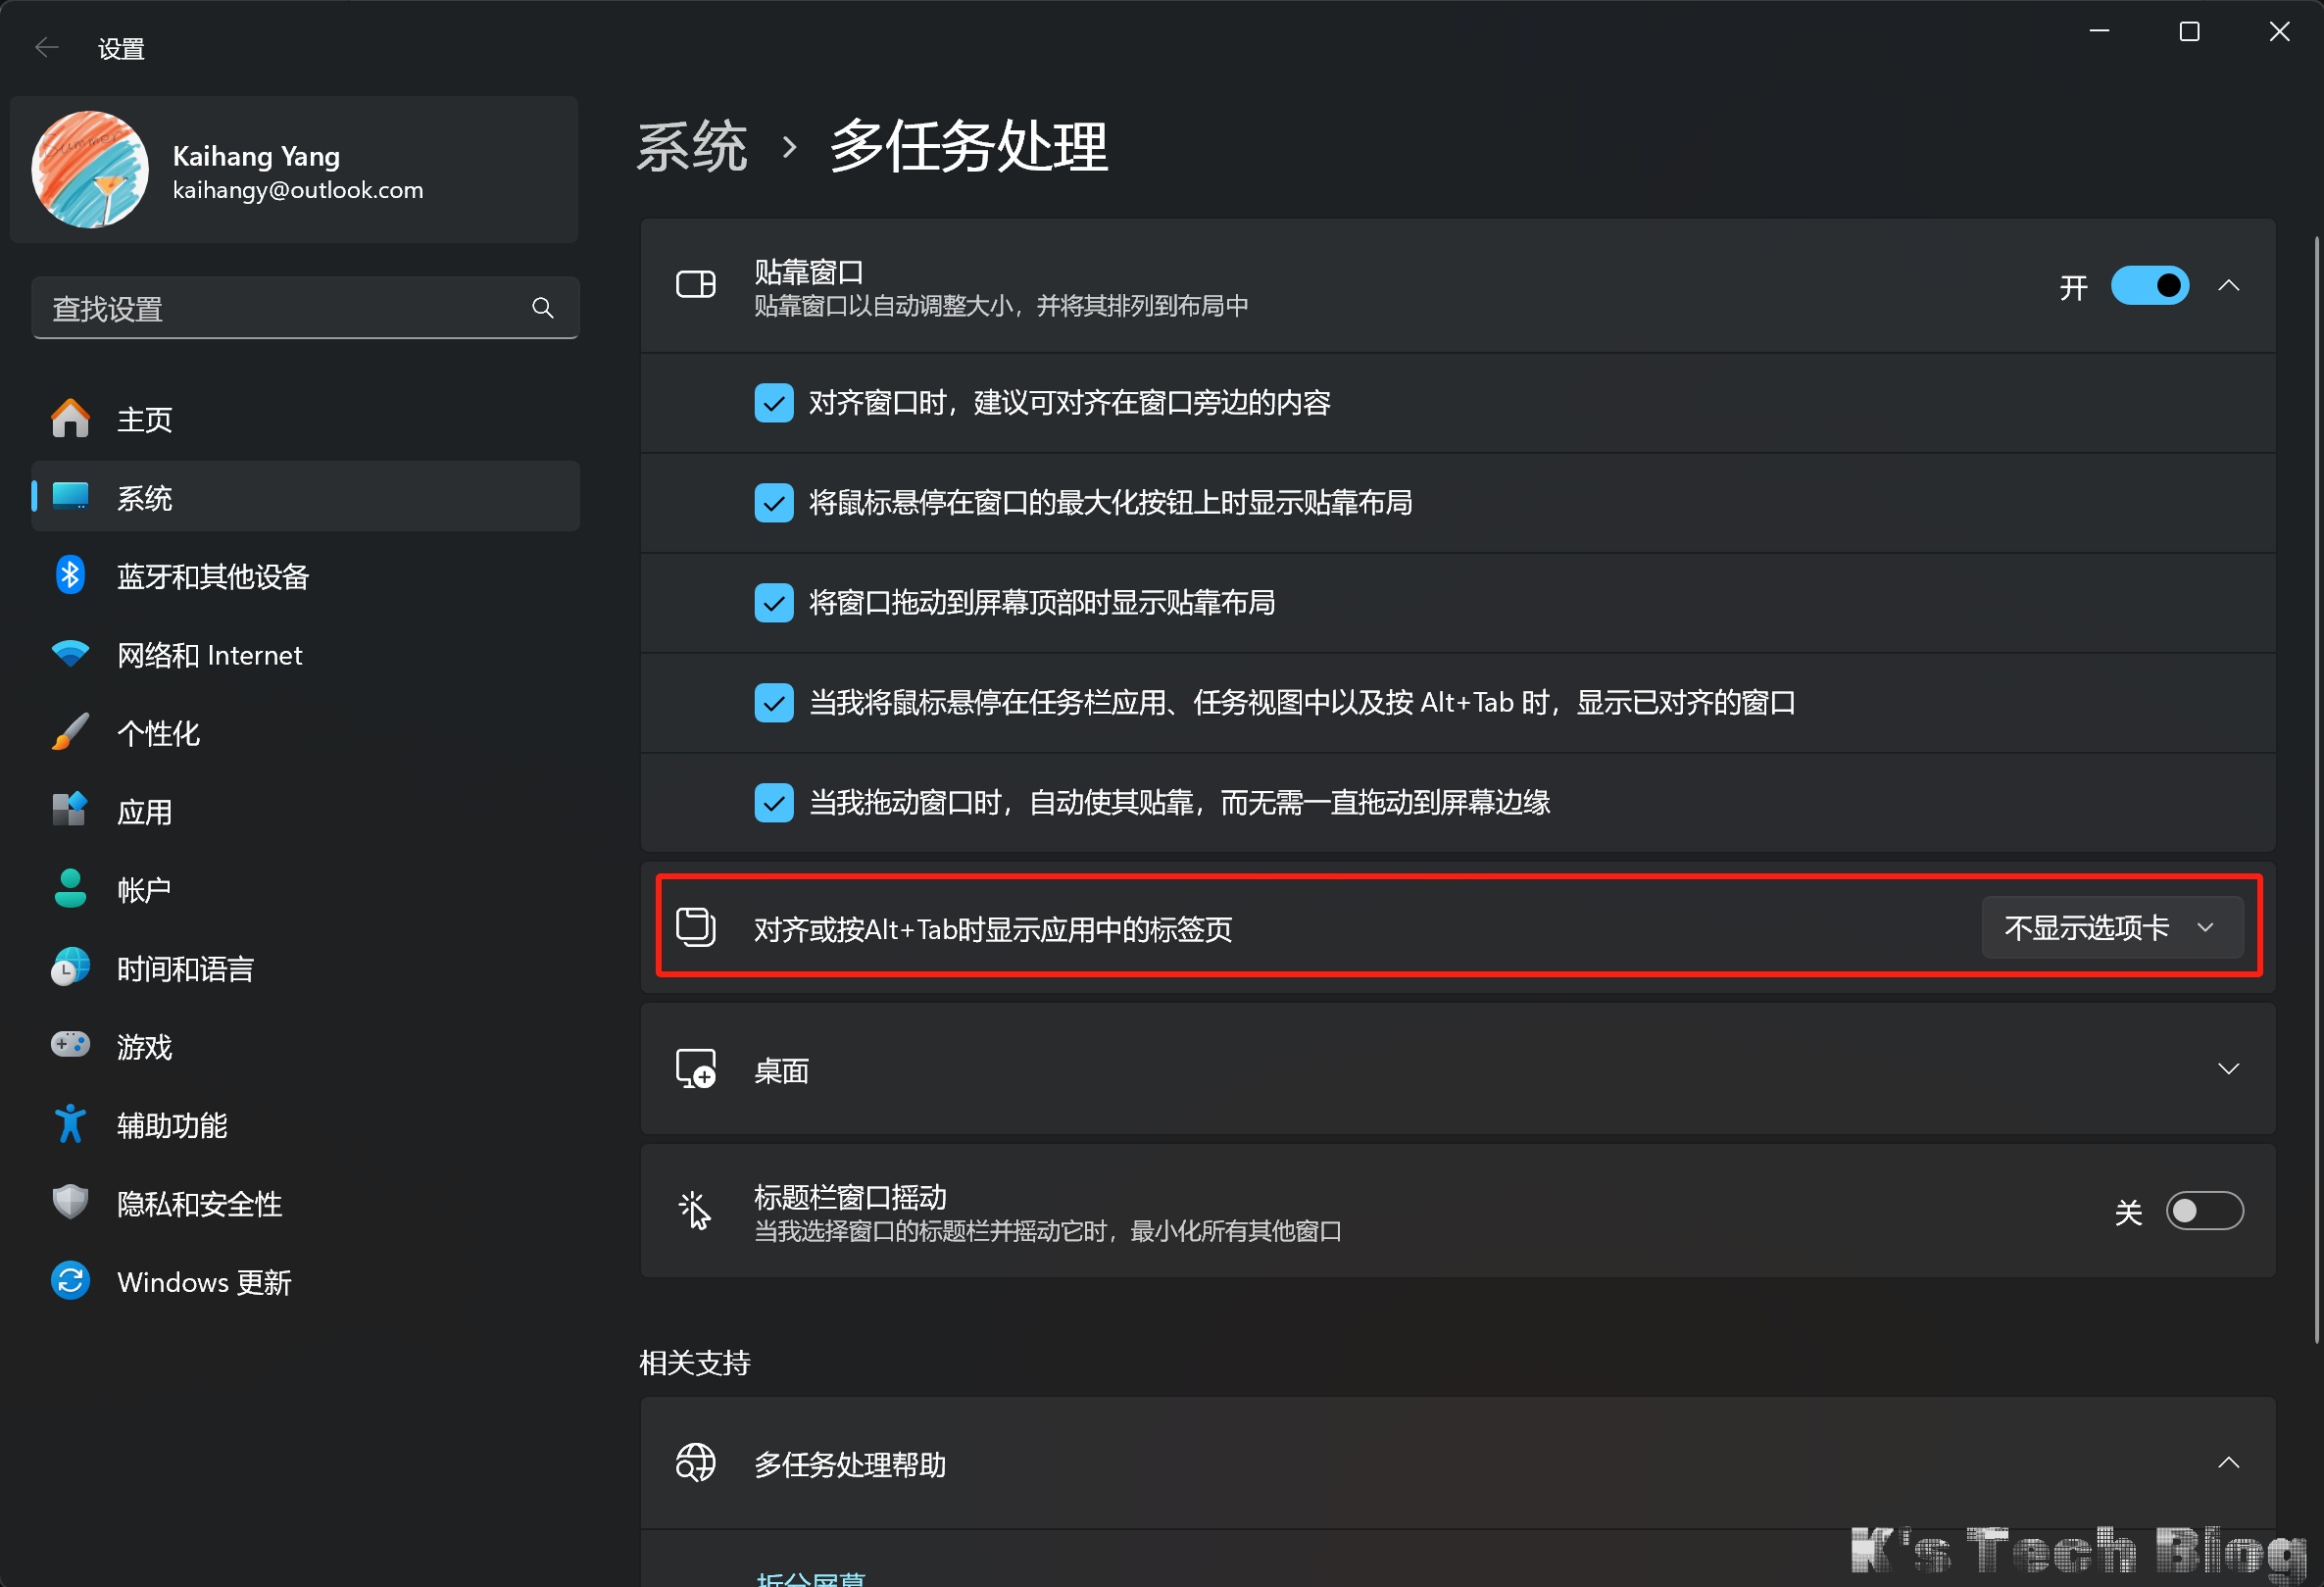
Task: Click the gaming controller icon
Action: [x=70, y=1045]
